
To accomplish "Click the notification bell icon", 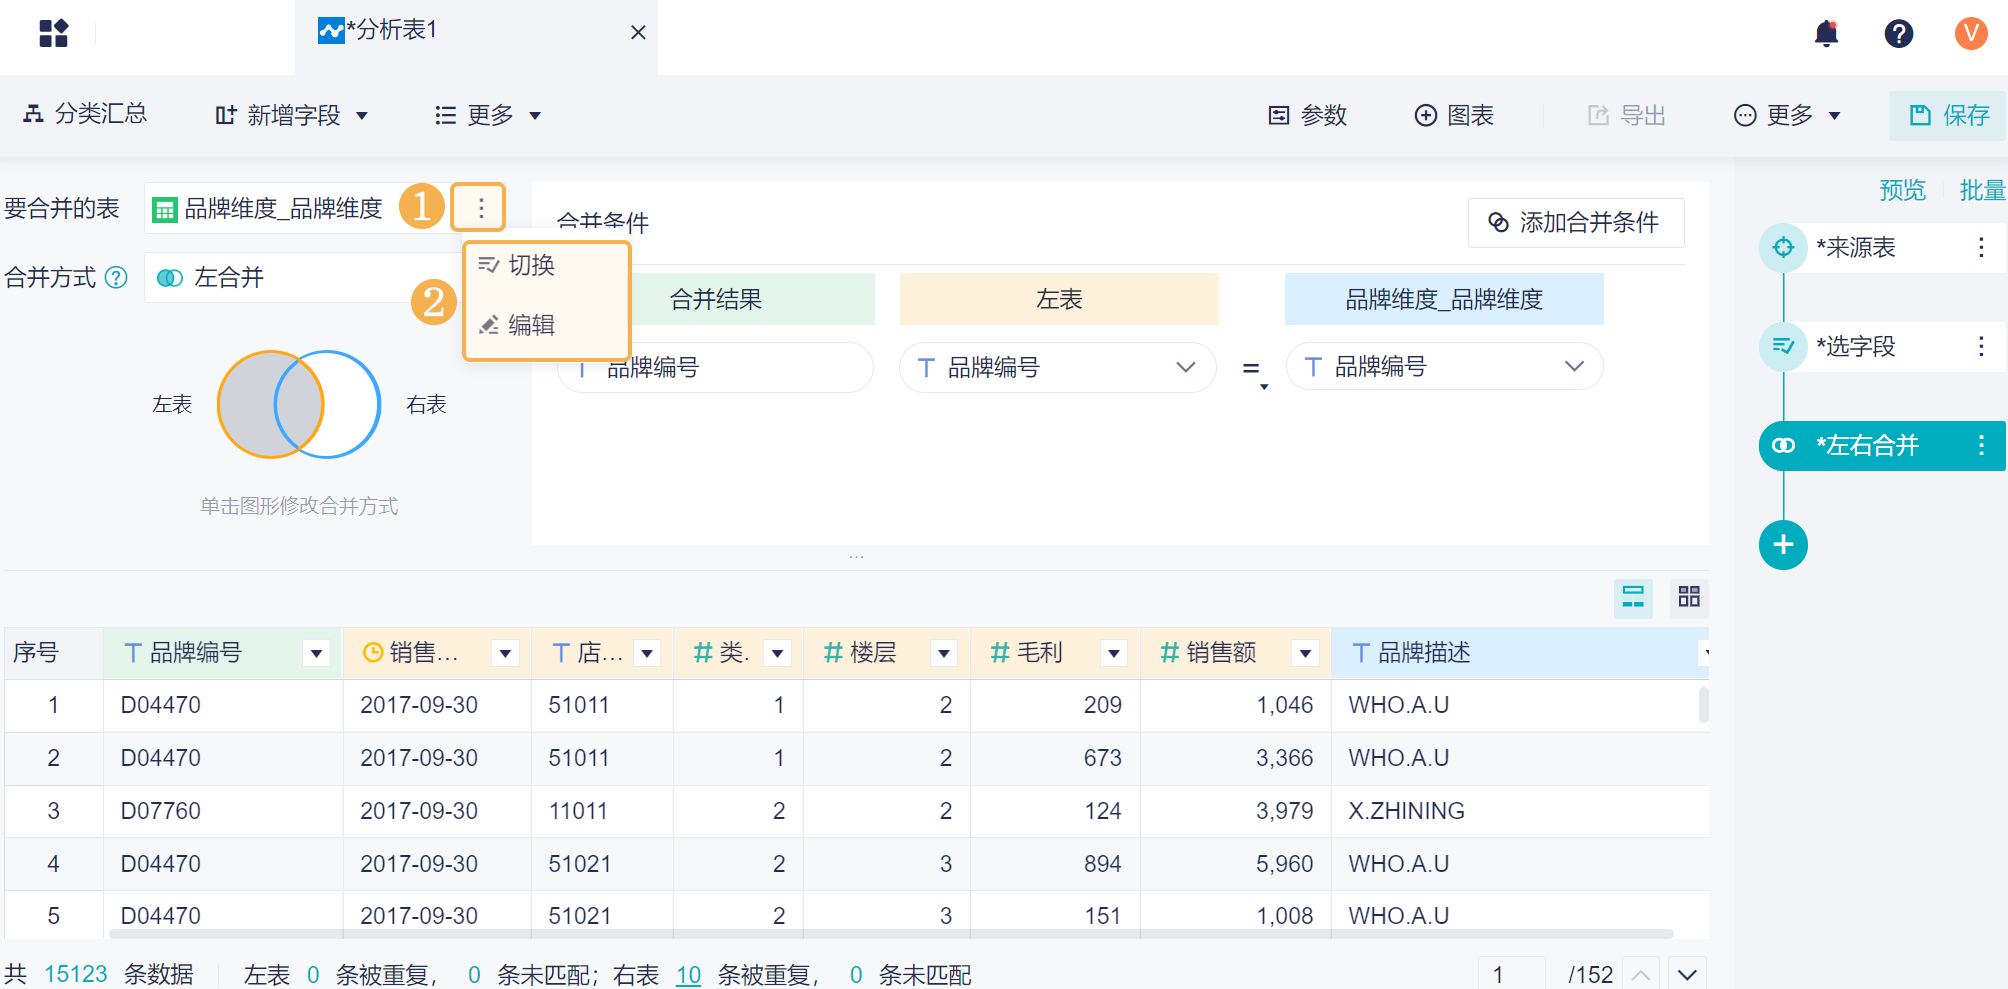I will [x=1826, y=34].
